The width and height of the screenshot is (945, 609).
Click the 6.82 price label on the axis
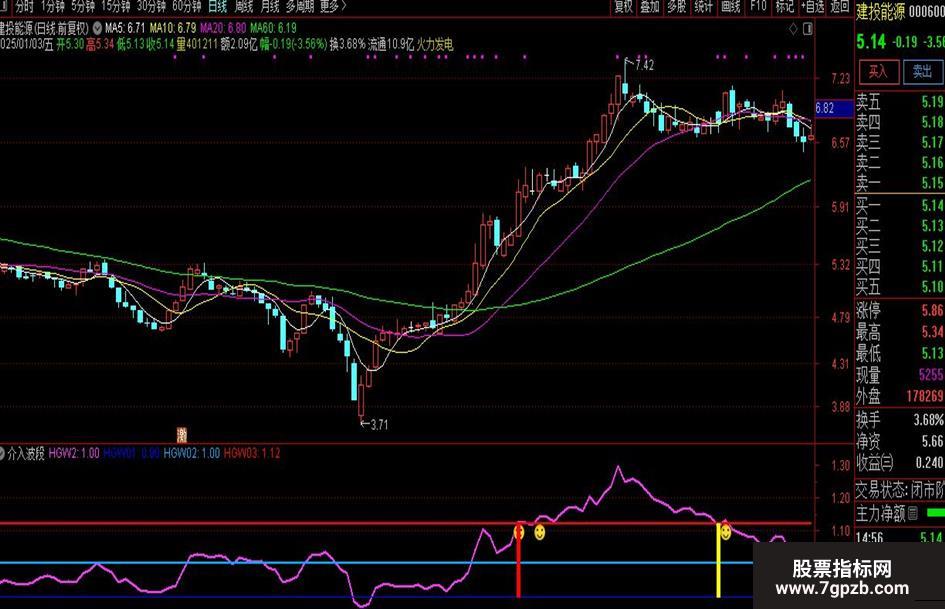coord(834,109)
